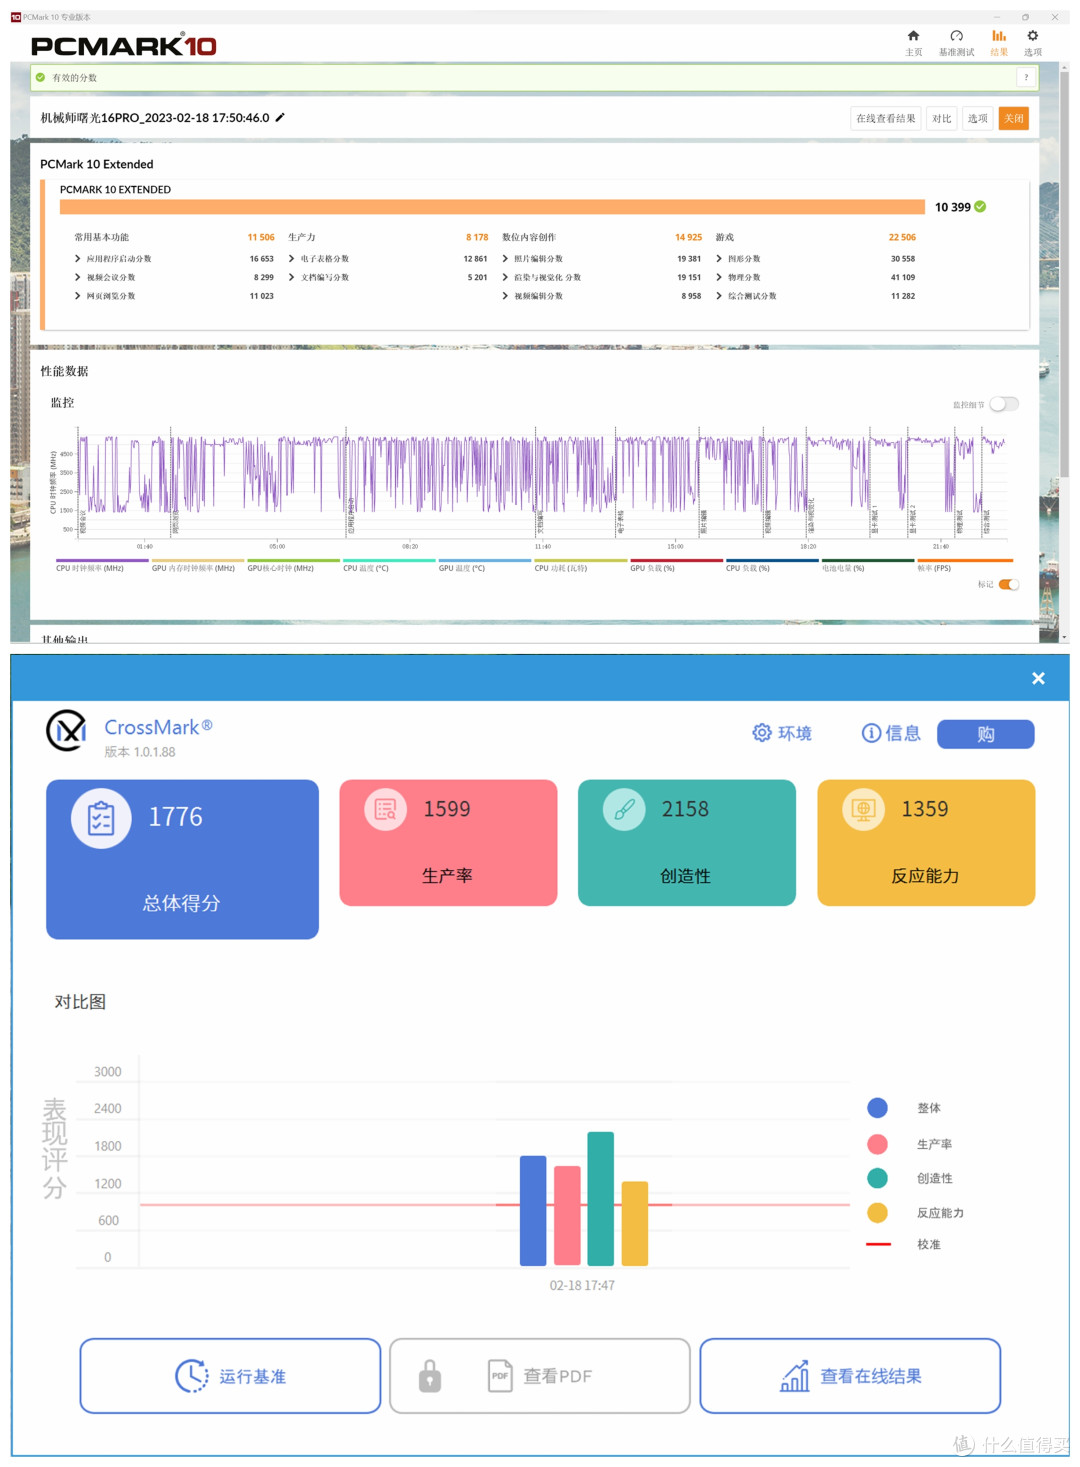Click the help question mark in score banner

tap(1026, 77)
